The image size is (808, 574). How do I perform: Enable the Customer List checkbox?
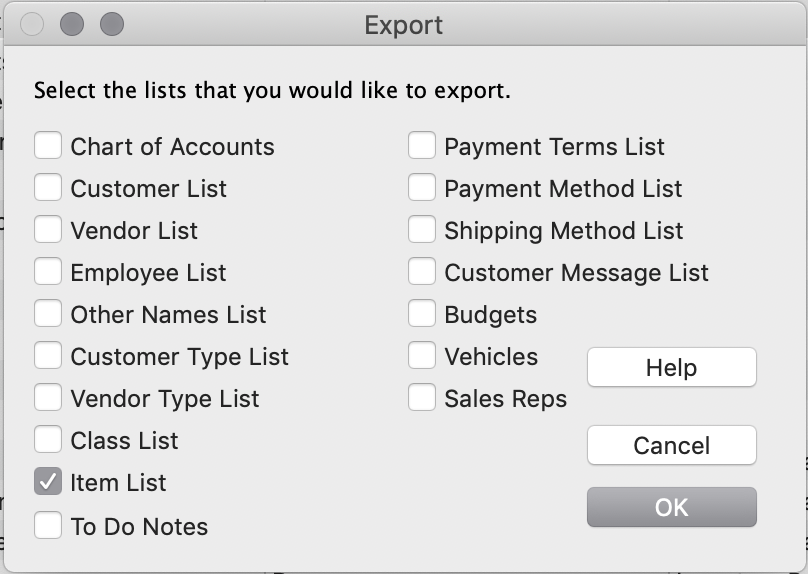[48, 187]
